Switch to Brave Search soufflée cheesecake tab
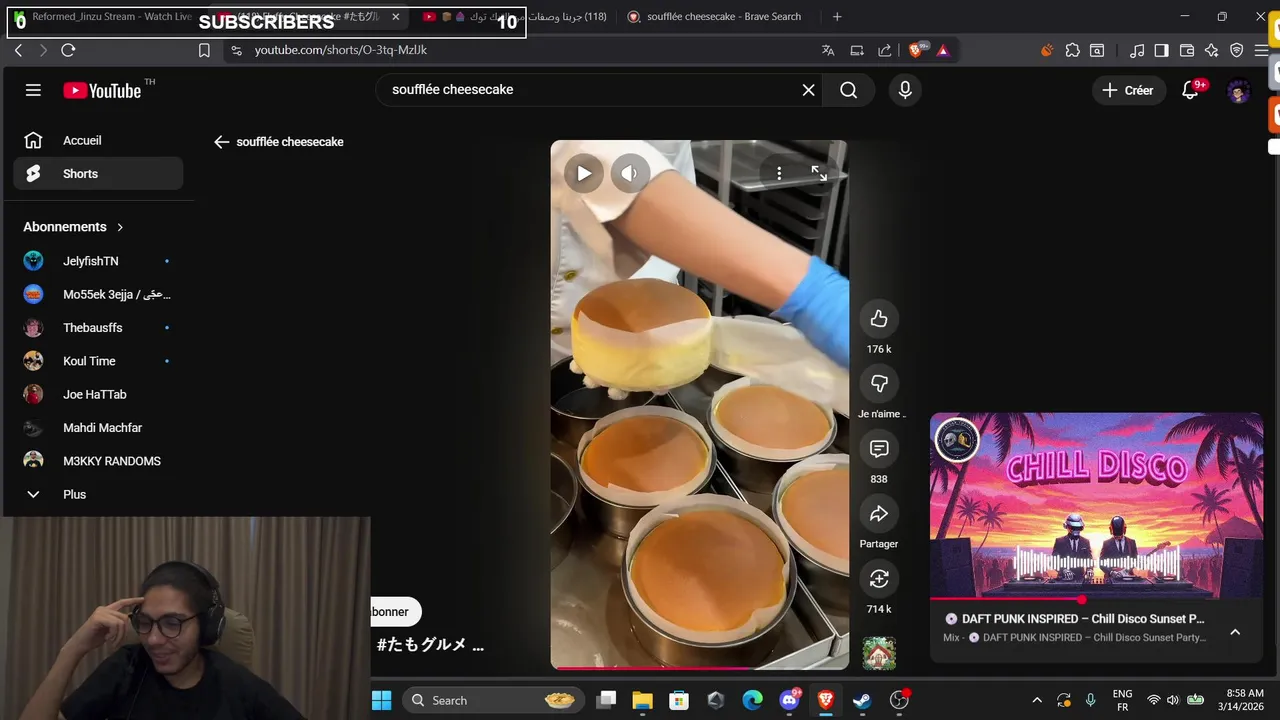Image resolution: width=1280 pixels, height=720 pixels. point(714,17)
